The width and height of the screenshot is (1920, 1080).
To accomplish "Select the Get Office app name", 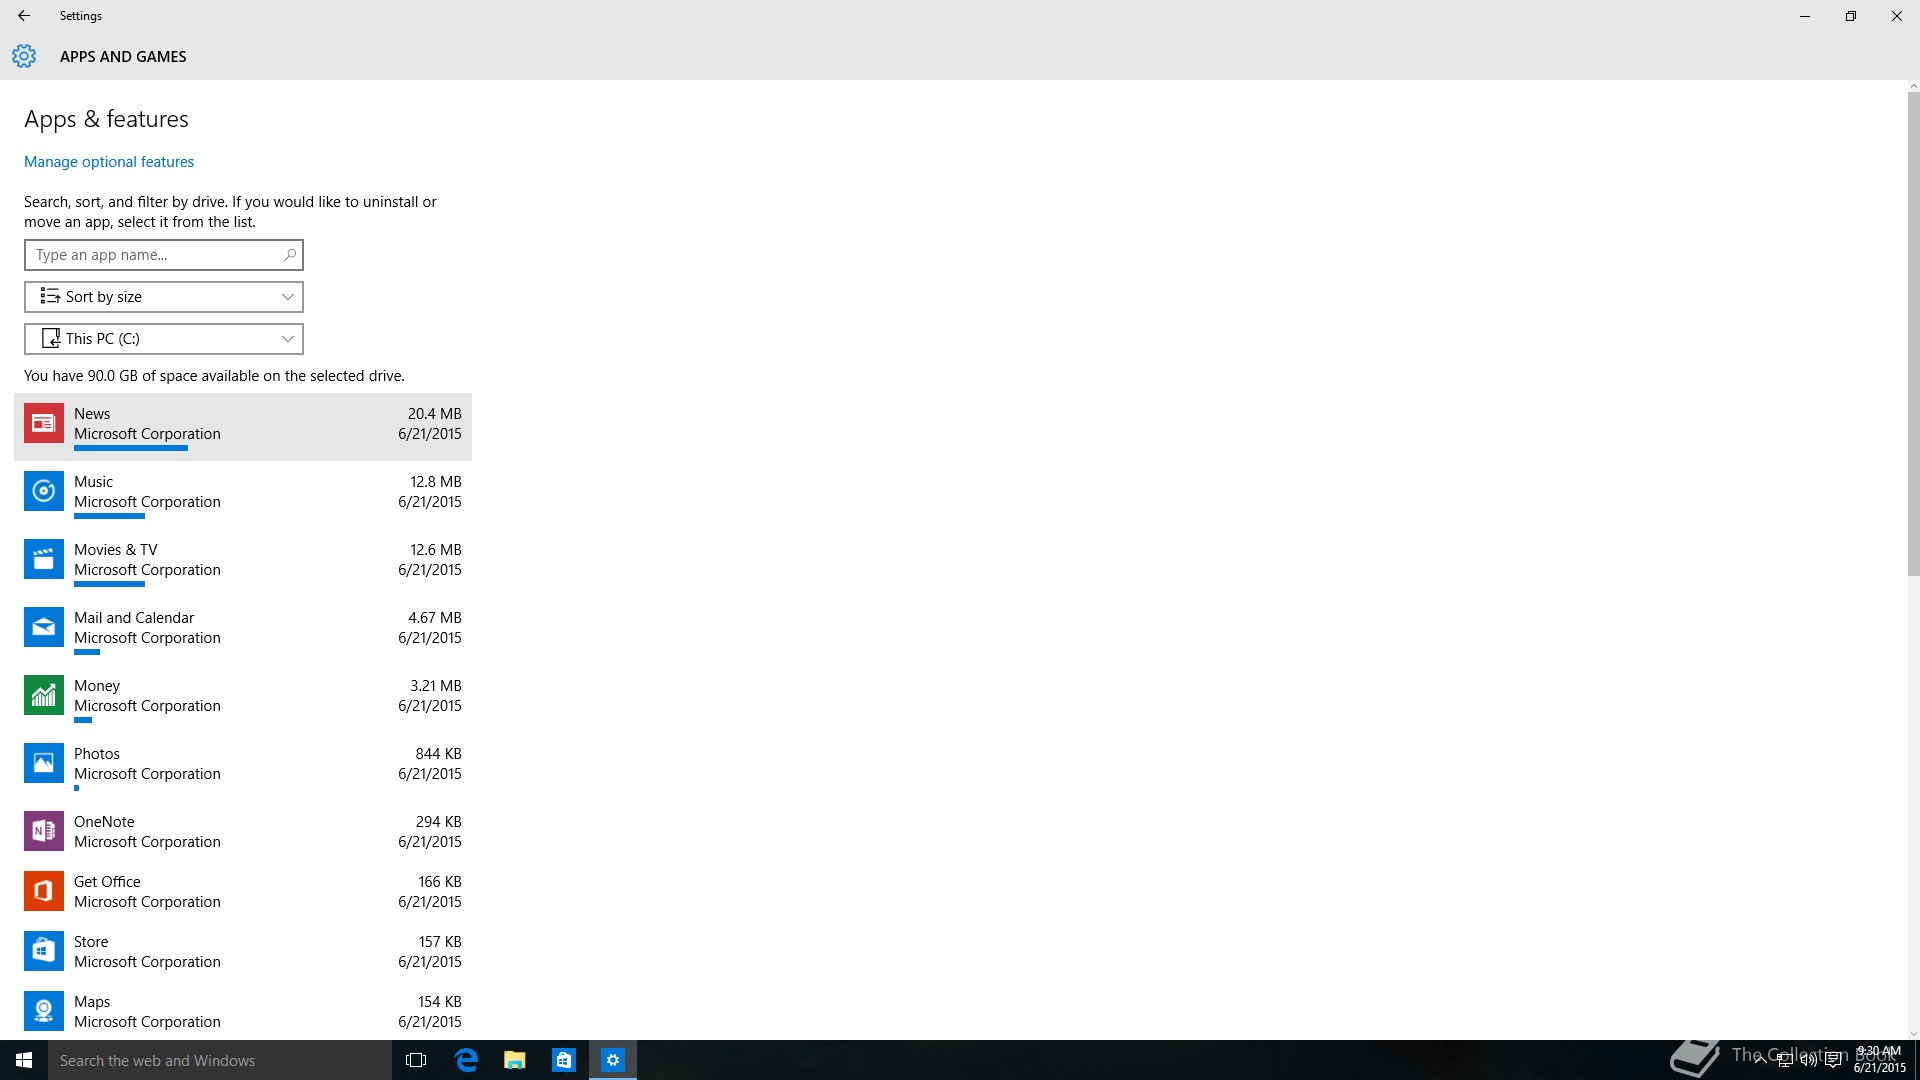I will click(x=107, y=882).
